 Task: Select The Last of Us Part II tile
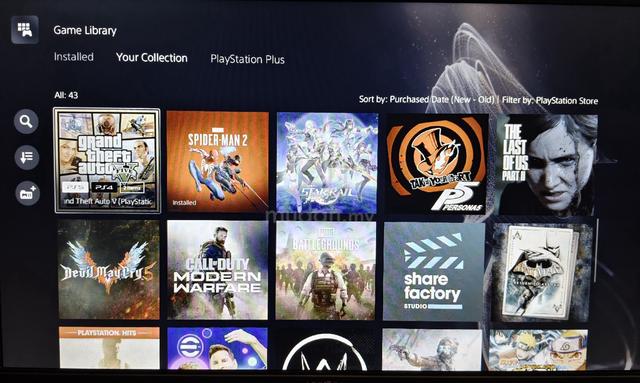point(547,165)
